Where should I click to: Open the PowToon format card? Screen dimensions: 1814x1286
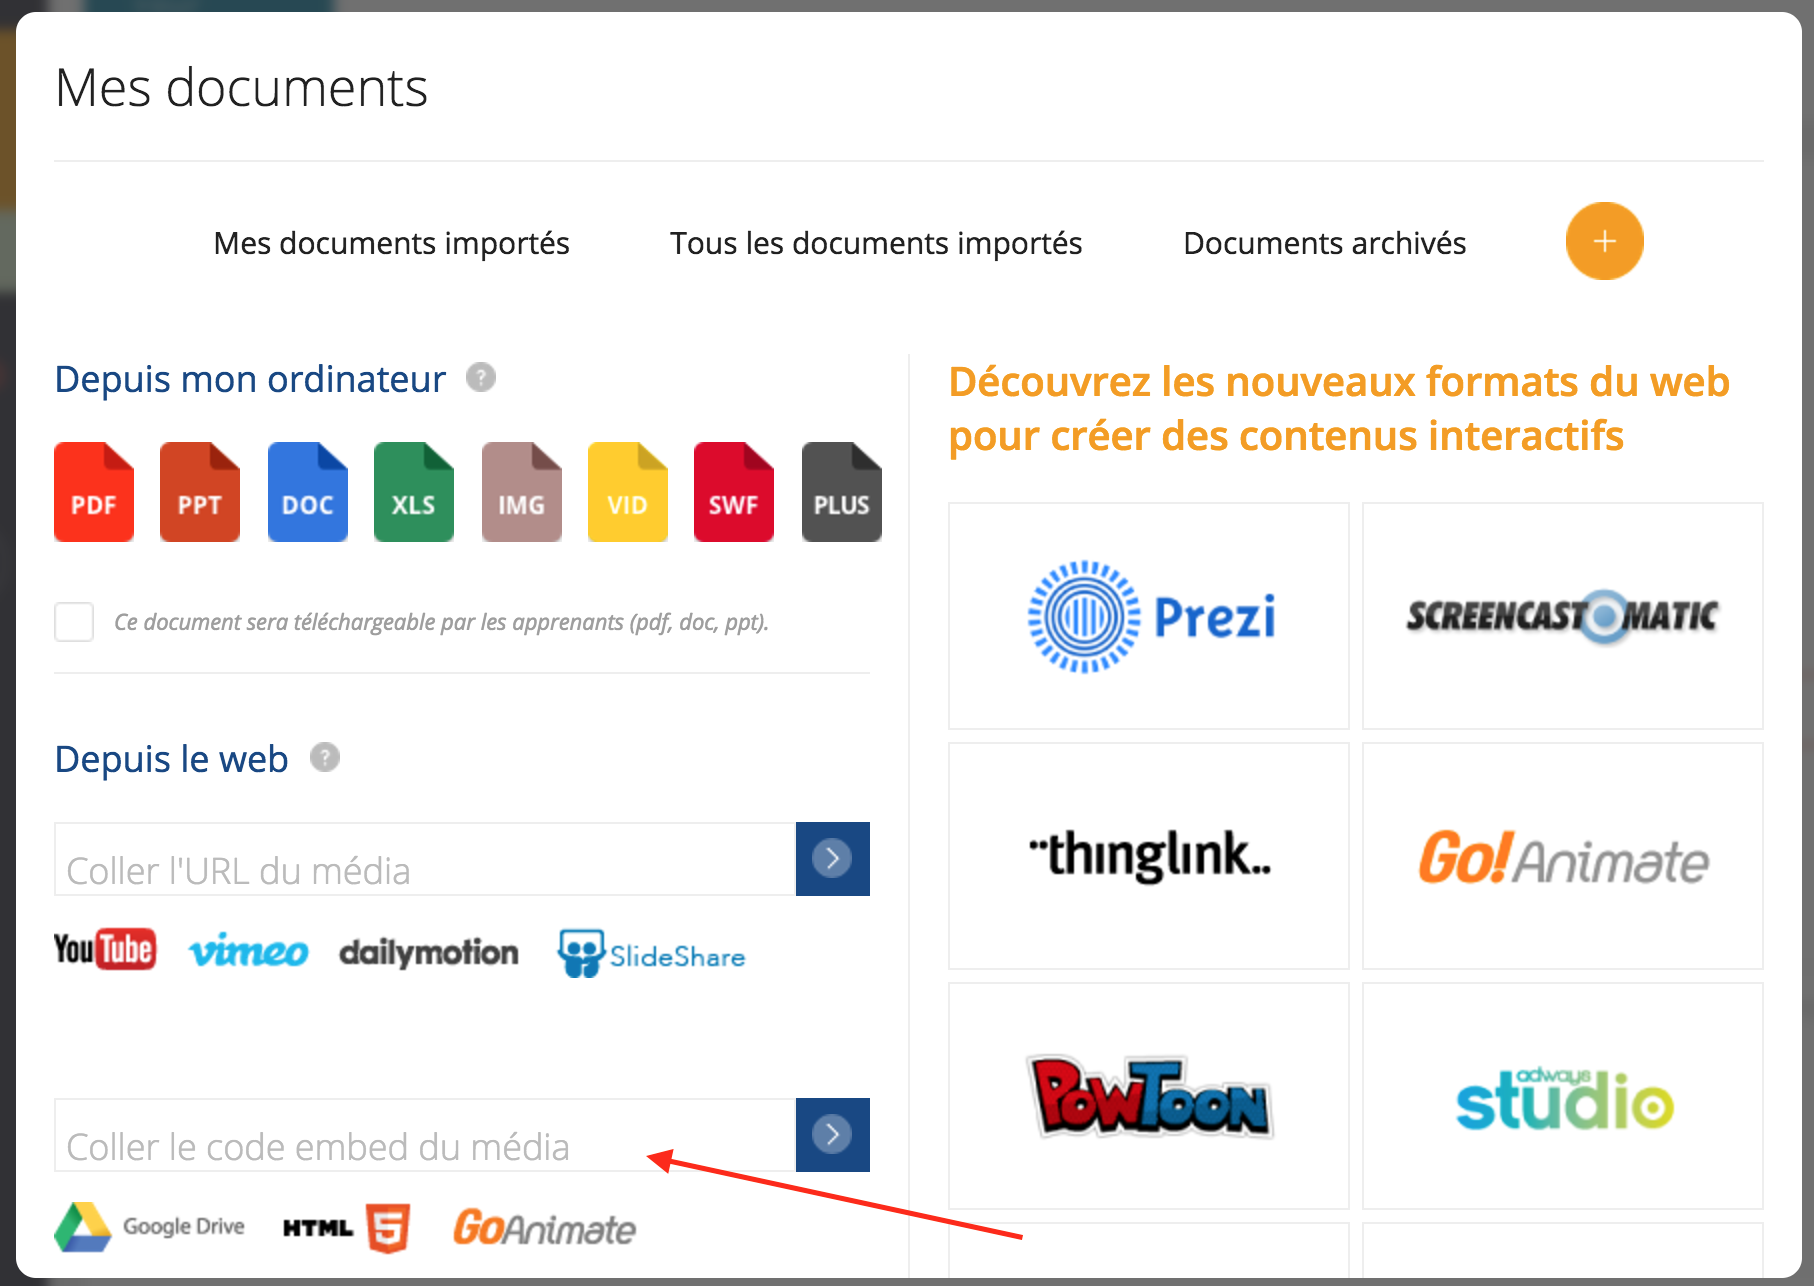(1149, 1096)
